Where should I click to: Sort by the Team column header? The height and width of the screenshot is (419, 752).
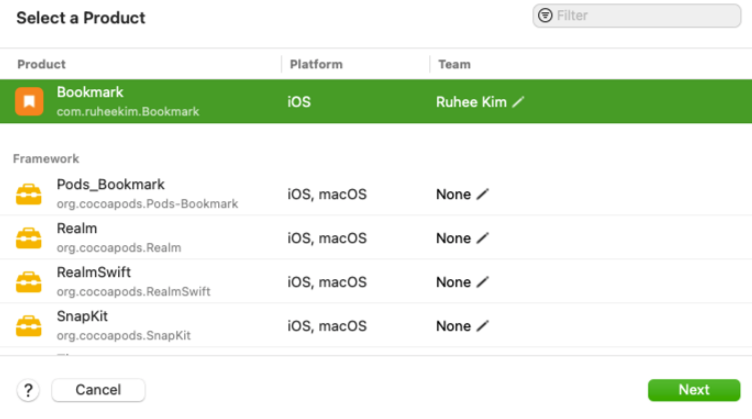(454, 64)
